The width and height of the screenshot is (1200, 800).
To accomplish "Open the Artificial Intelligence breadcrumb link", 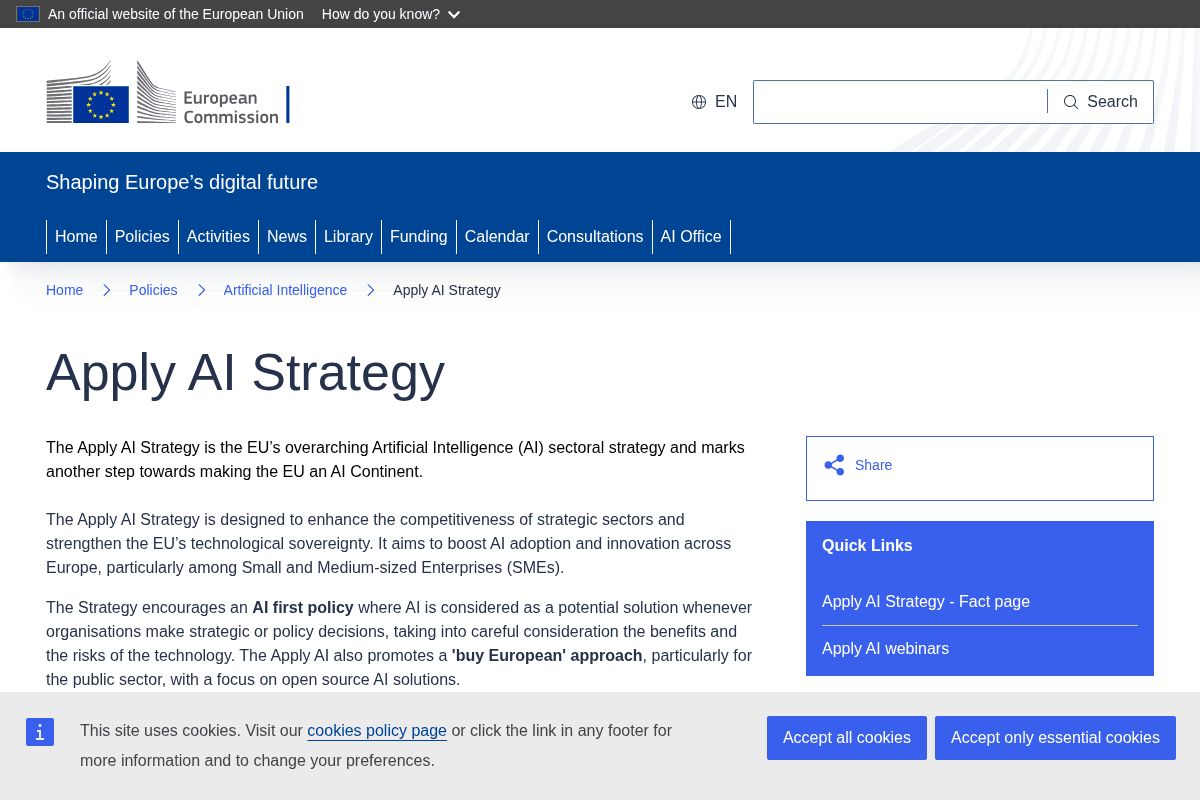I will click(x=285, y=290).
